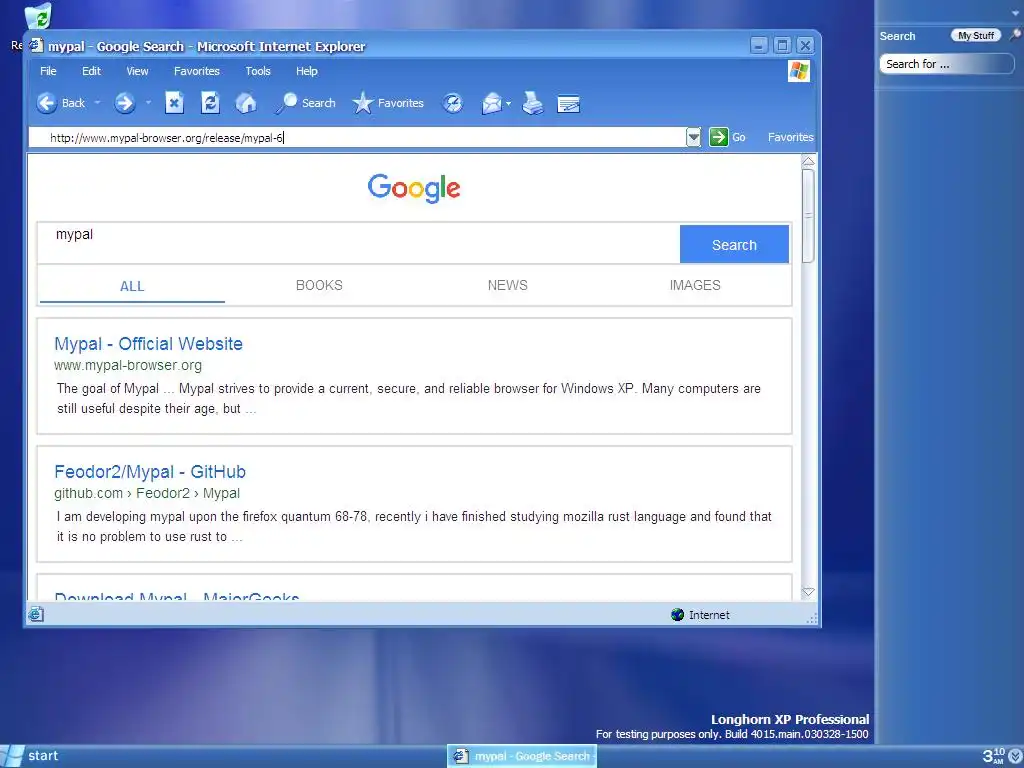The height and width of the screenshot is (768, 1024).
Task: Open Feodor2/Mypal - GitHub result
Action: 150,472
